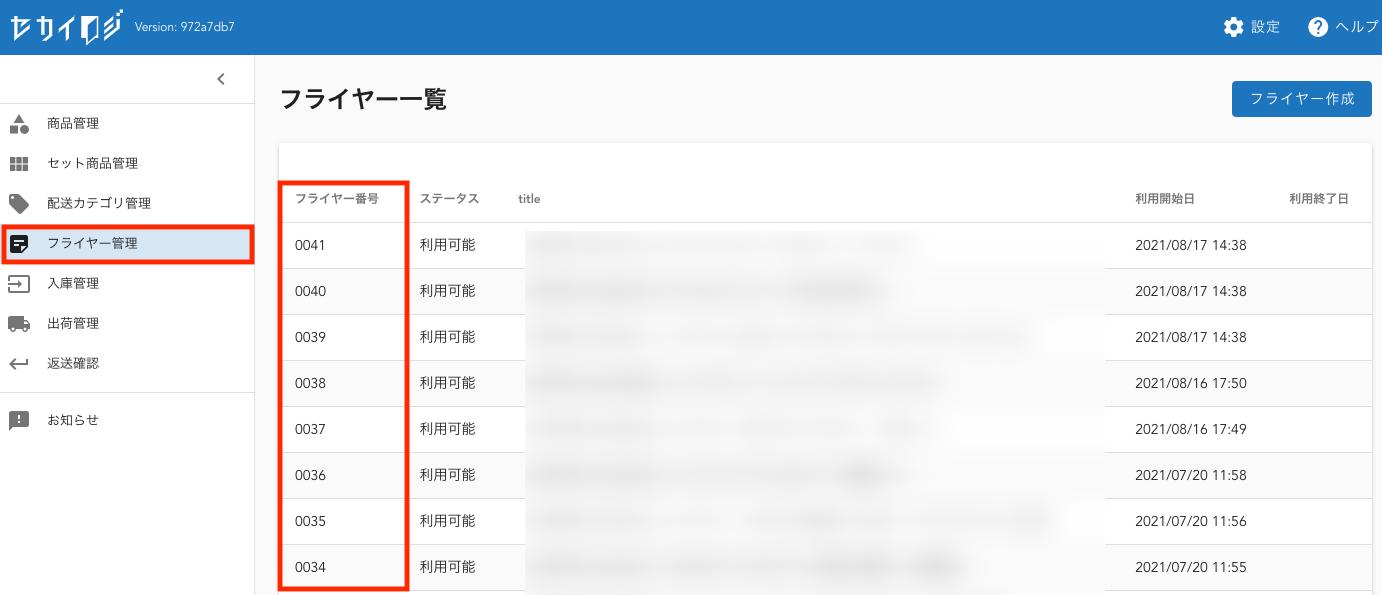Sort by フライヤー番号 column header
Screen dimensions: 1382x595
coord(336,199)
